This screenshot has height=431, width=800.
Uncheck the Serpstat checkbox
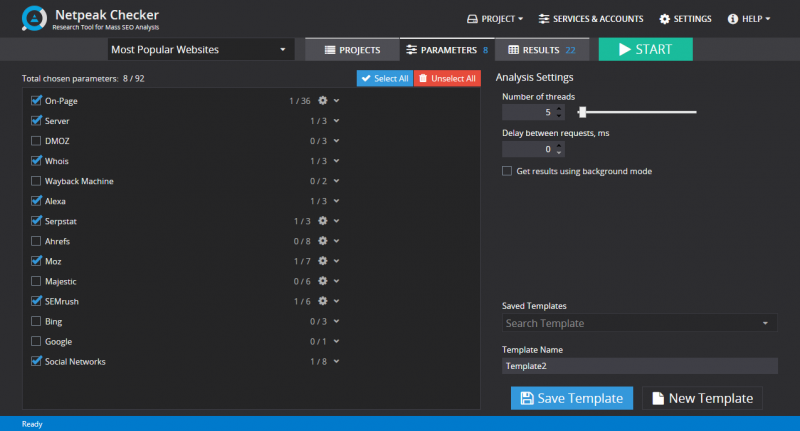point(36,221)
